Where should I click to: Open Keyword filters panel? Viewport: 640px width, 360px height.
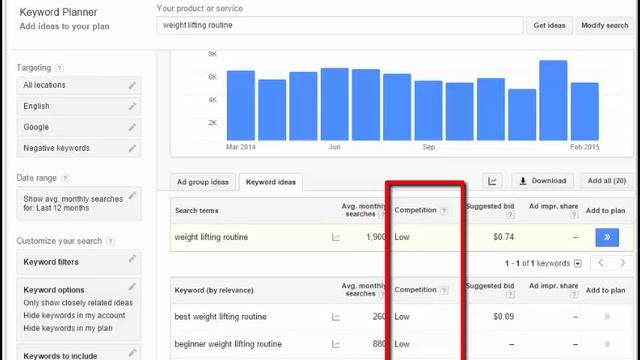coord(79,262)
